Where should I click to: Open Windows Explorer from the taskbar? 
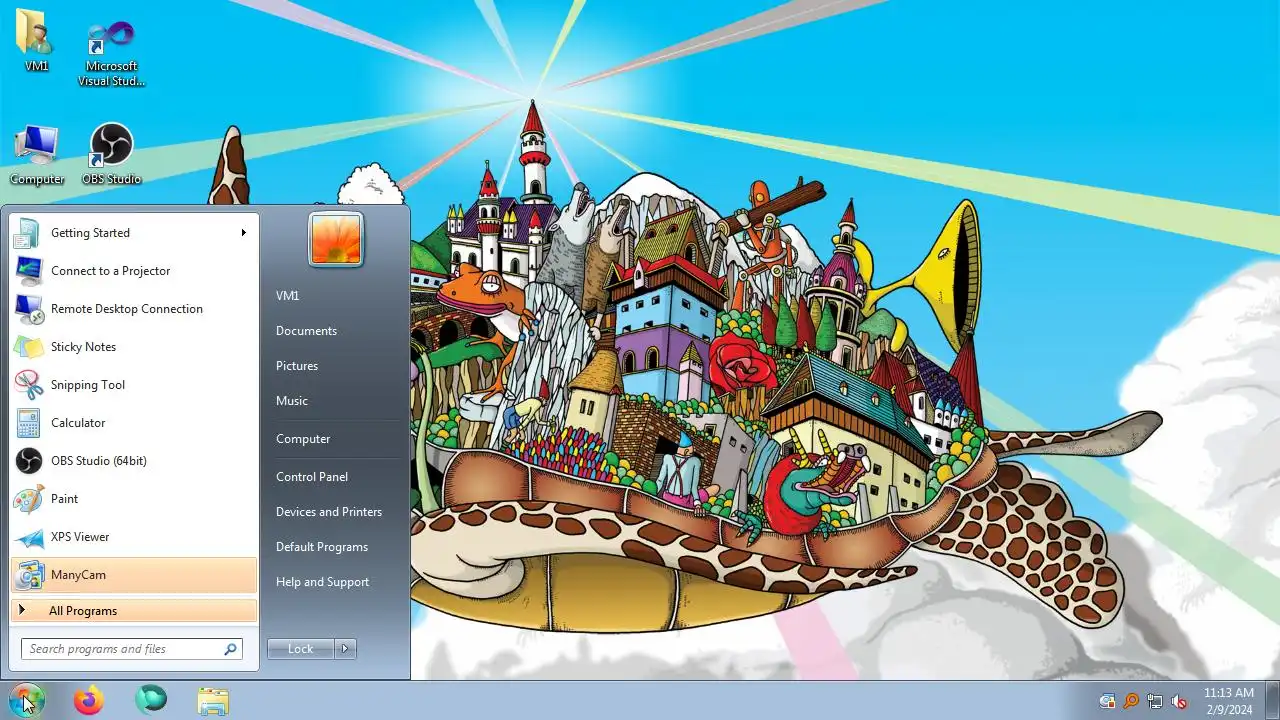[x=213, y=701]
